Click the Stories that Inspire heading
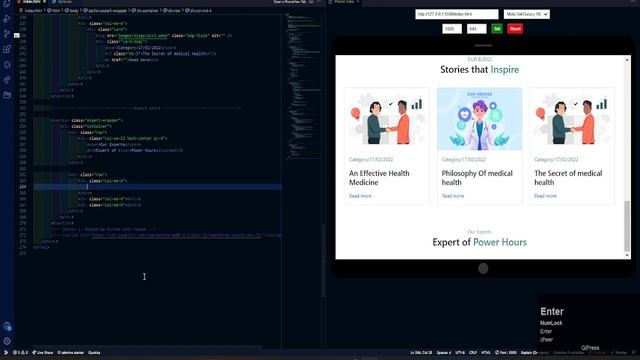Image resolution: width=640 pixels, height=360 pixels. tap(480, 69)
